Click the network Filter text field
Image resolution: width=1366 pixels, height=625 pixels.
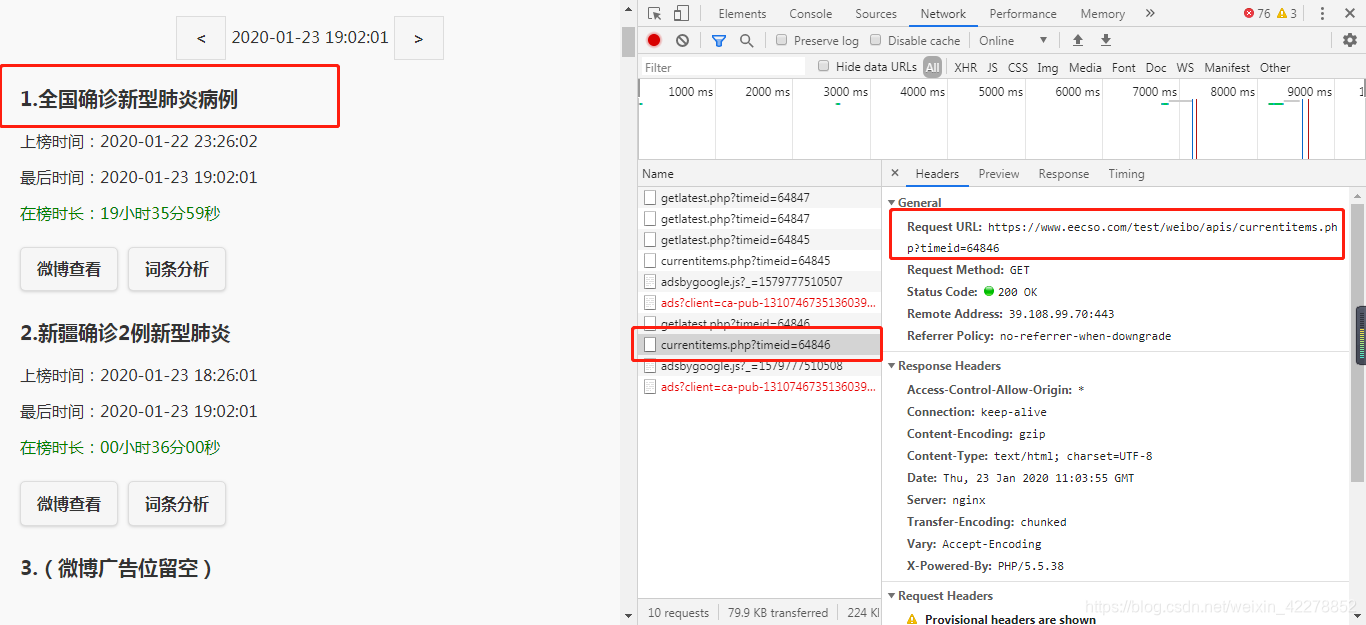tap(723, 67)
